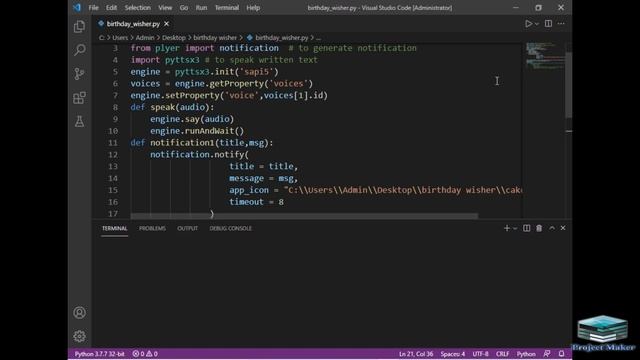Open the editor More Actions menu
This screenshot has height=360, width=640.
click(x=561, y=24)
